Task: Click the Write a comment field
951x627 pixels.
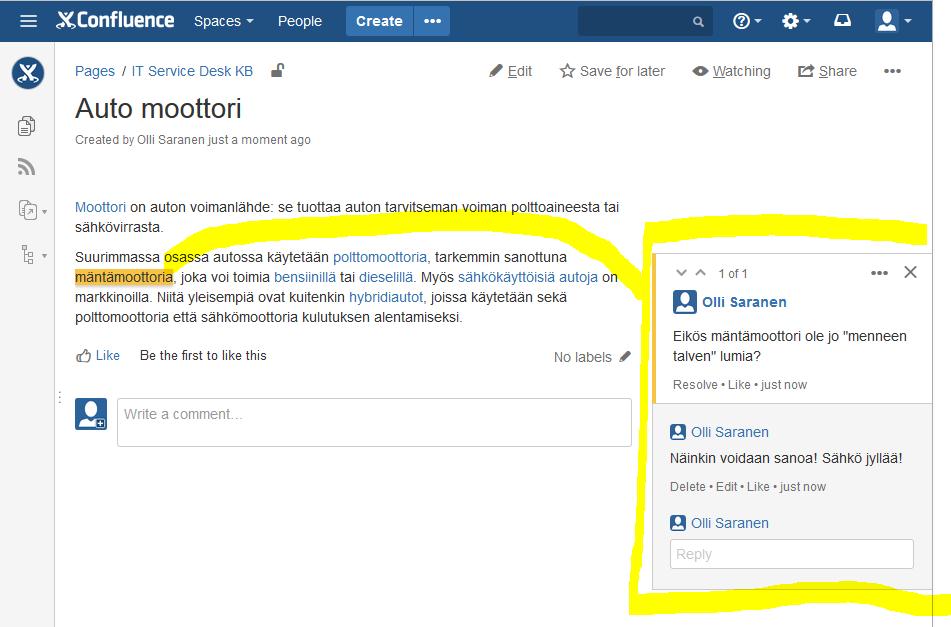Action: (x=374, y=423)
